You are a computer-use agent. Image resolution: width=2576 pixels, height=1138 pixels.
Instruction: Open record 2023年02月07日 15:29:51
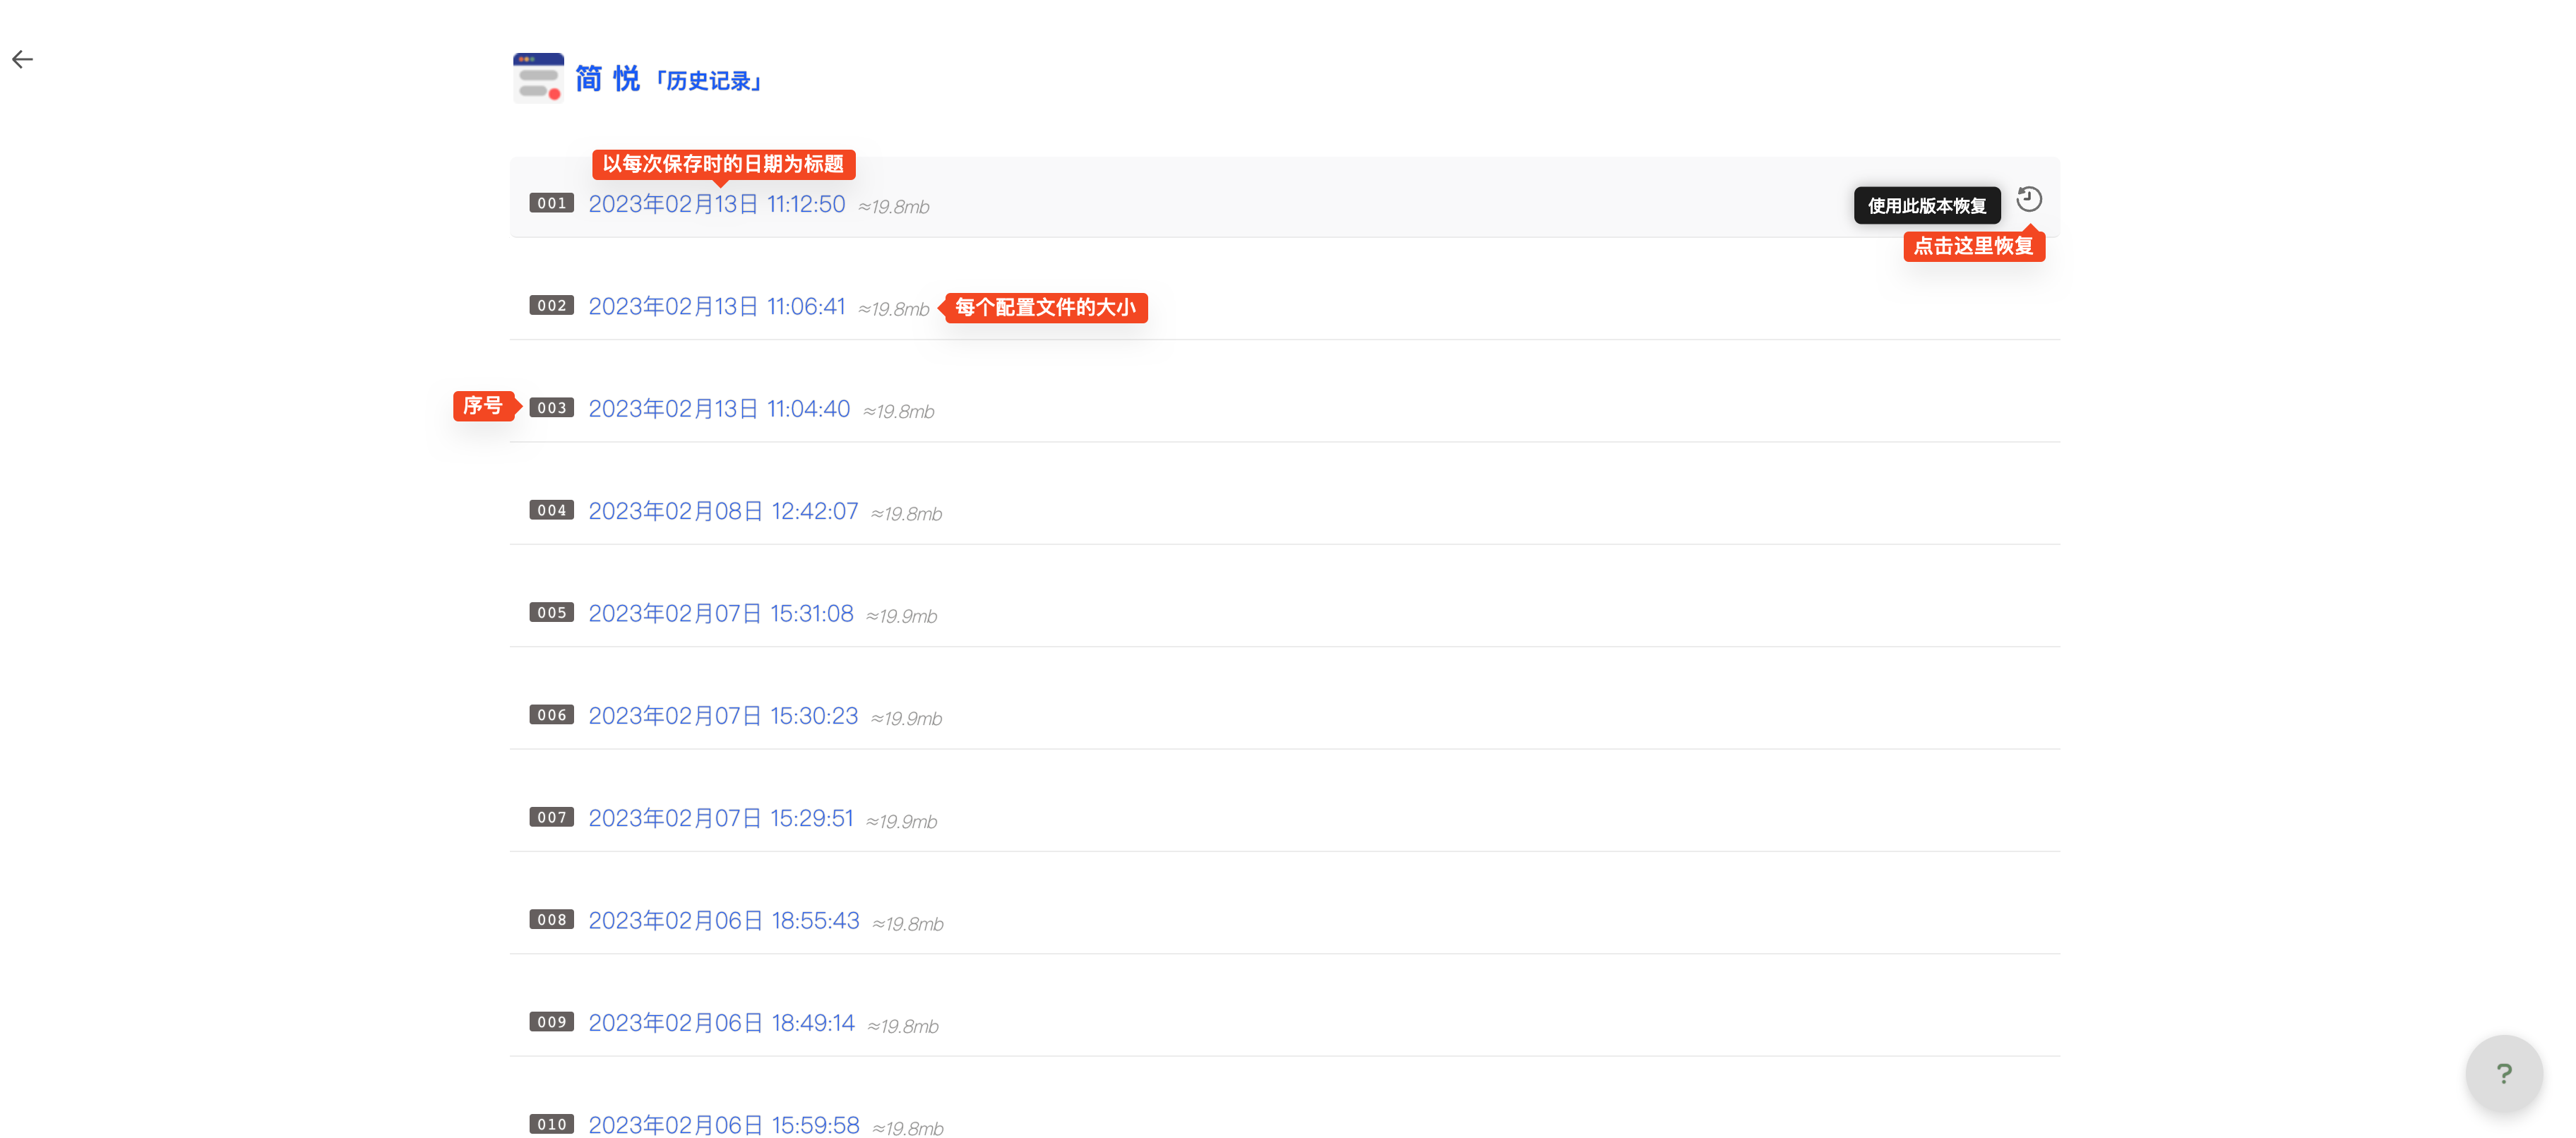click(720, 818)
